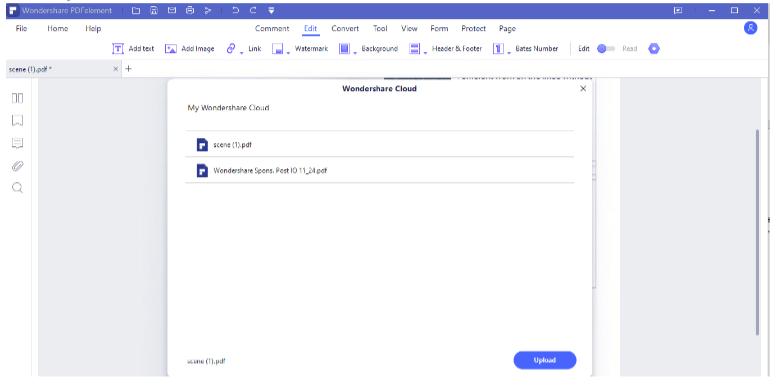Switch to the Form tab
The height and width of the screenshot is (384, 774).
coord(439,29)
